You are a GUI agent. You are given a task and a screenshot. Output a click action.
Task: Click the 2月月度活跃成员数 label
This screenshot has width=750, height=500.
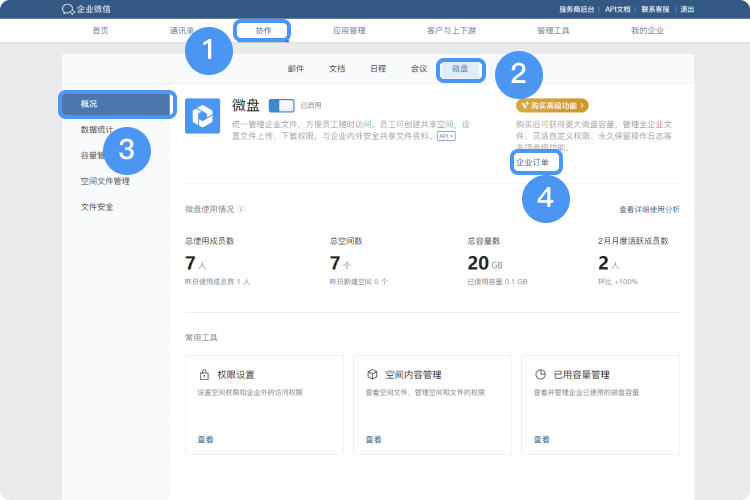tap(633, 241)
